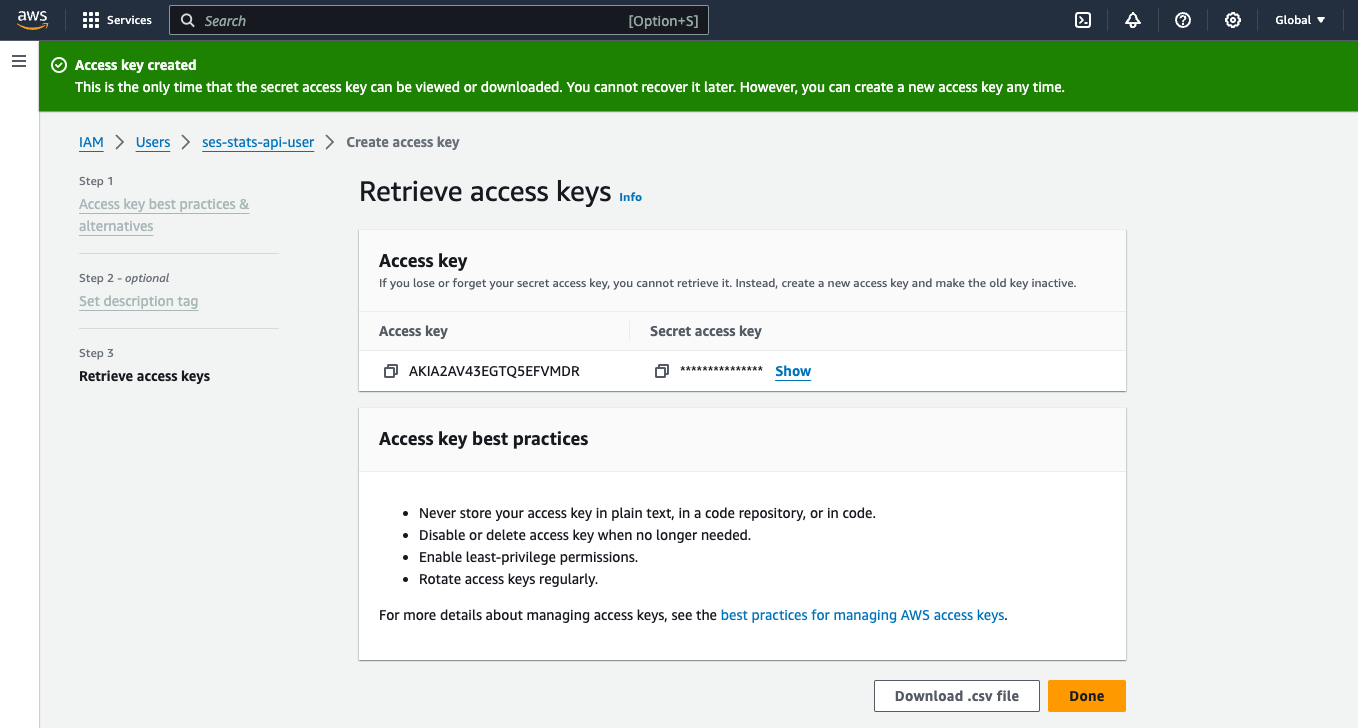Click the Access key best practices heading
1358x728 pixels.
click(484, 439)
